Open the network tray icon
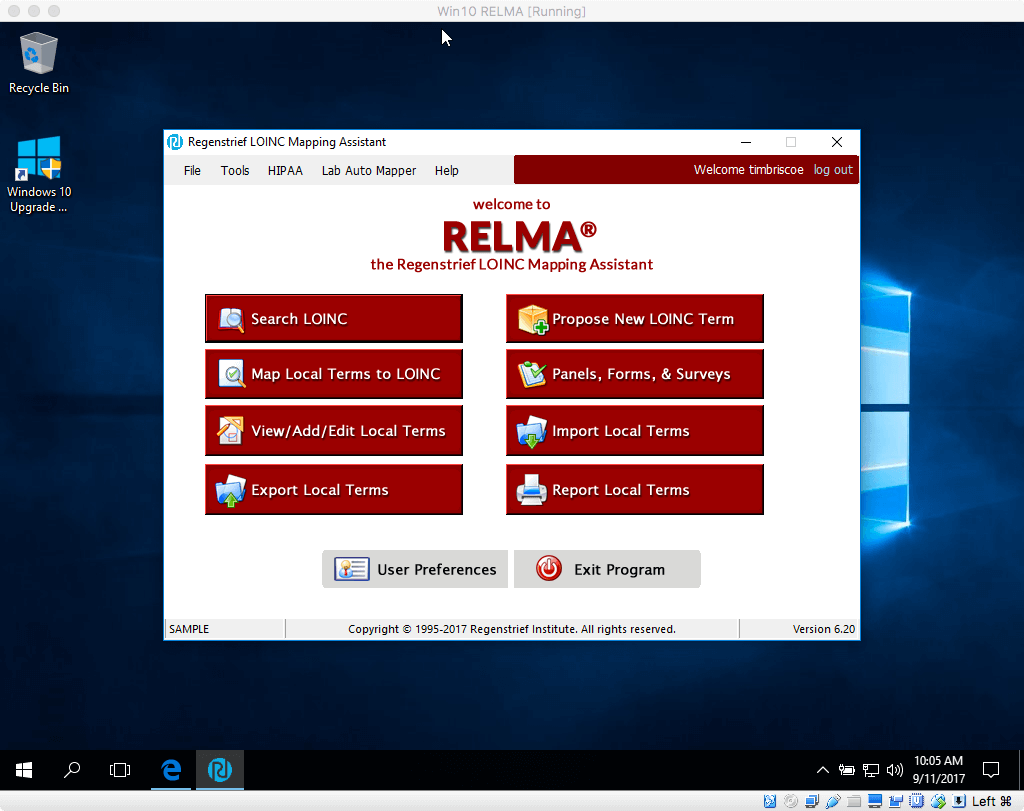 click(x=871, y=771)
